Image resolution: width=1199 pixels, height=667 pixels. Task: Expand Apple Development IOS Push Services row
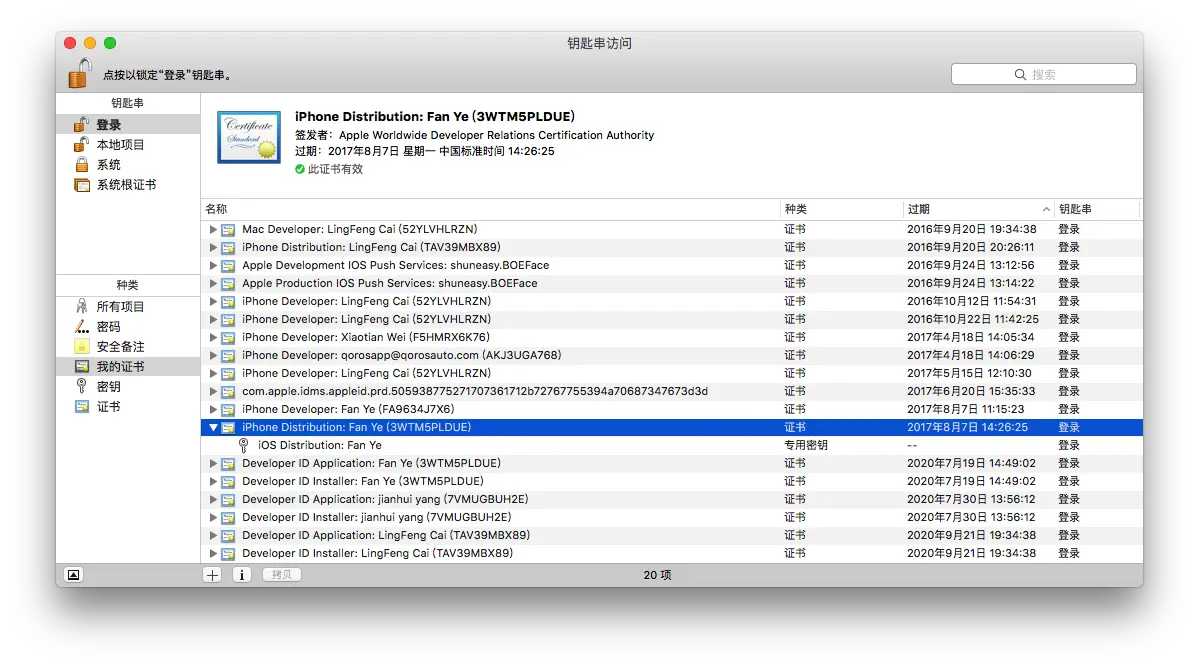pos(213,265)
